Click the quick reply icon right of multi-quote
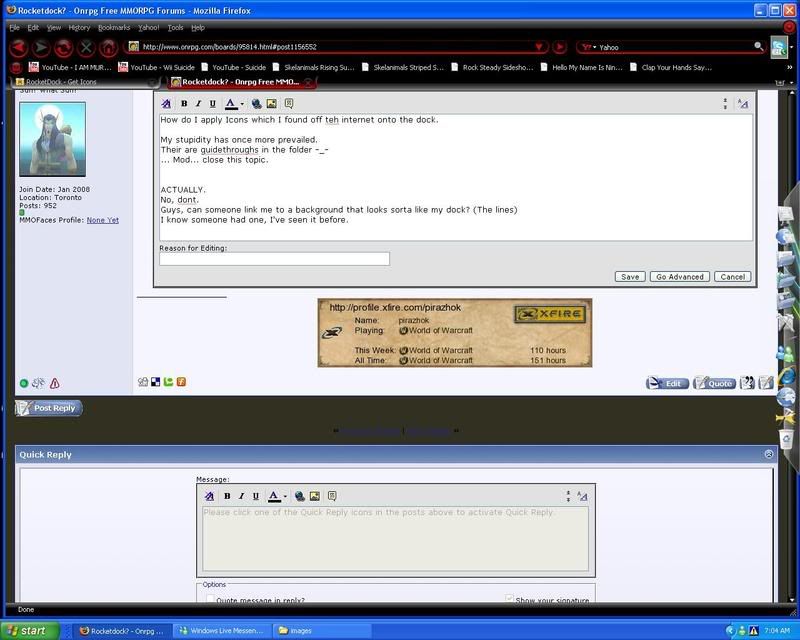This screenshot has height=640, width=800. coord(766,383)
